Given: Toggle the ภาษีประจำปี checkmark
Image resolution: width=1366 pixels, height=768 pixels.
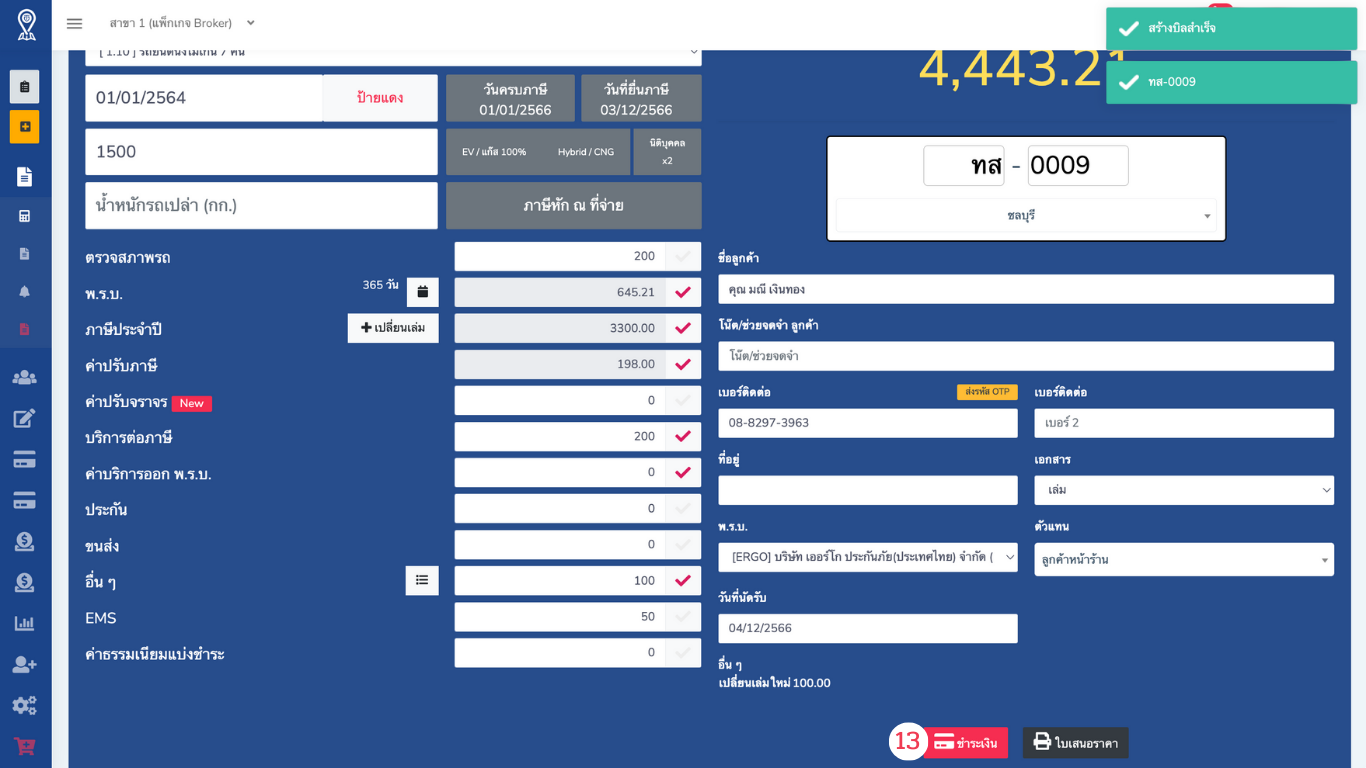Looking at the screenshot, I should coord(683,328).
